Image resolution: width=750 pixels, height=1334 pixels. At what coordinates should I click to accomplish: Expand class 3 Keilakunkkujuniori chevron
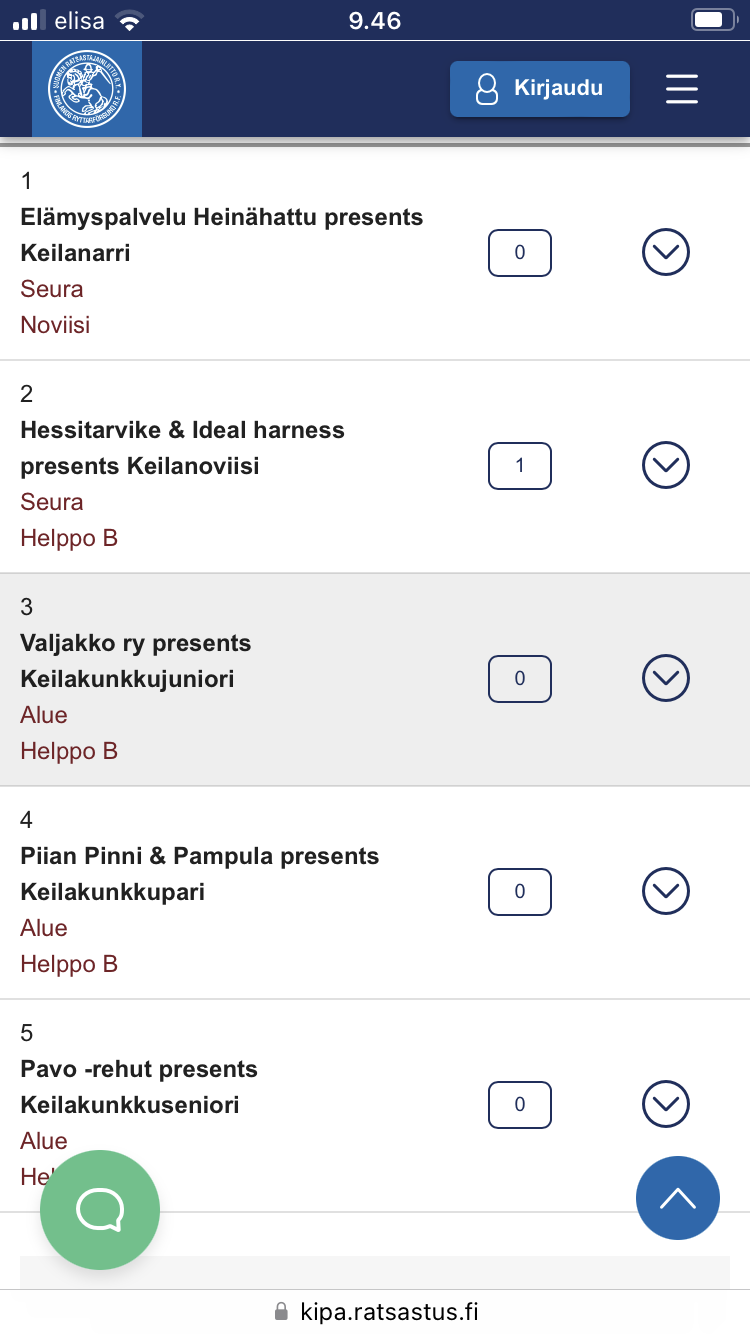tap(666, 678)
